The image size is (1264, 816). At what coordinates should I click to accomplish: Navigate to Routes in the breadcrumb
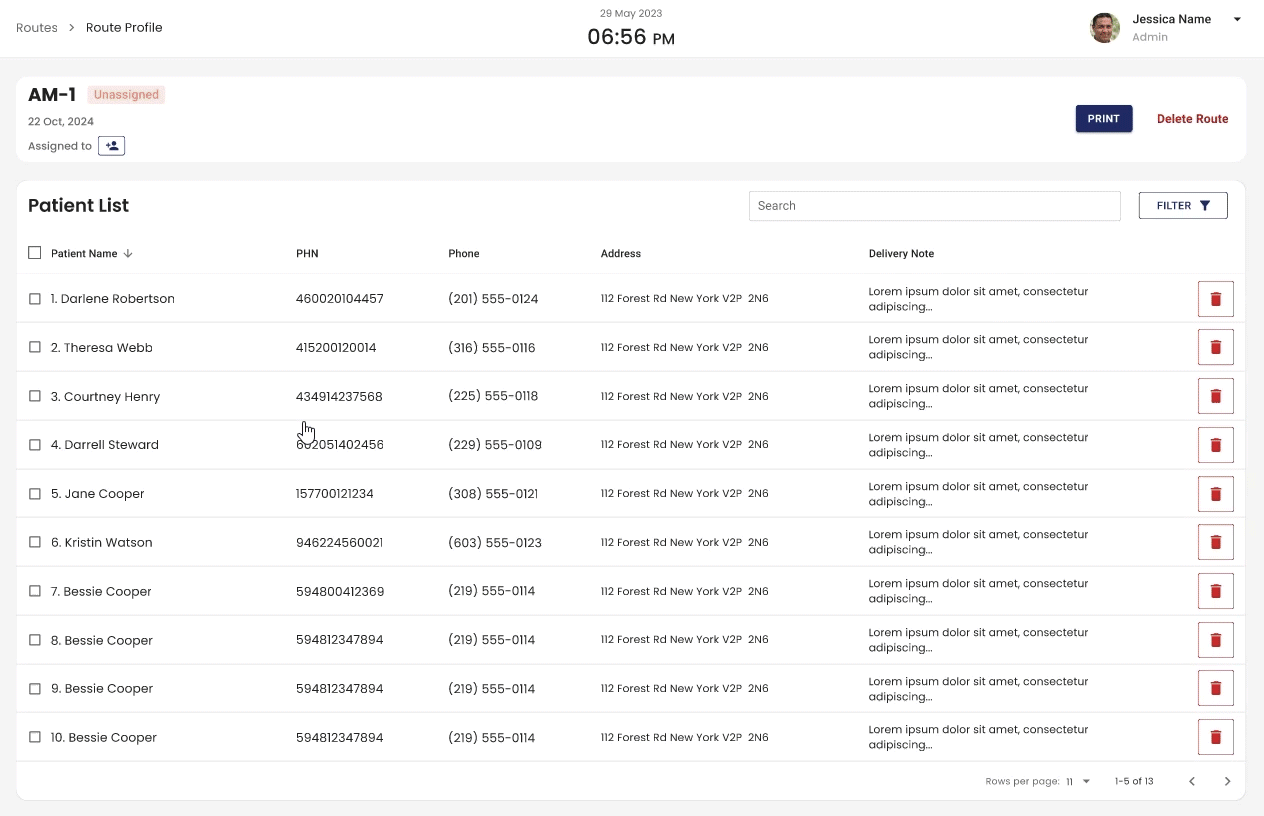(37, 28)
